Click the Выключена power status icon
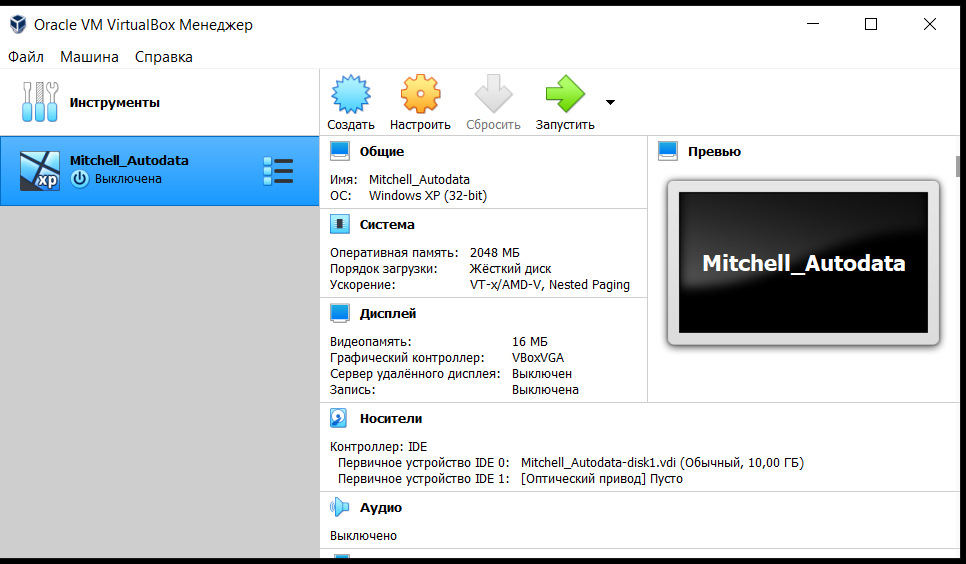966x564 pixels. tap(79, 179)
